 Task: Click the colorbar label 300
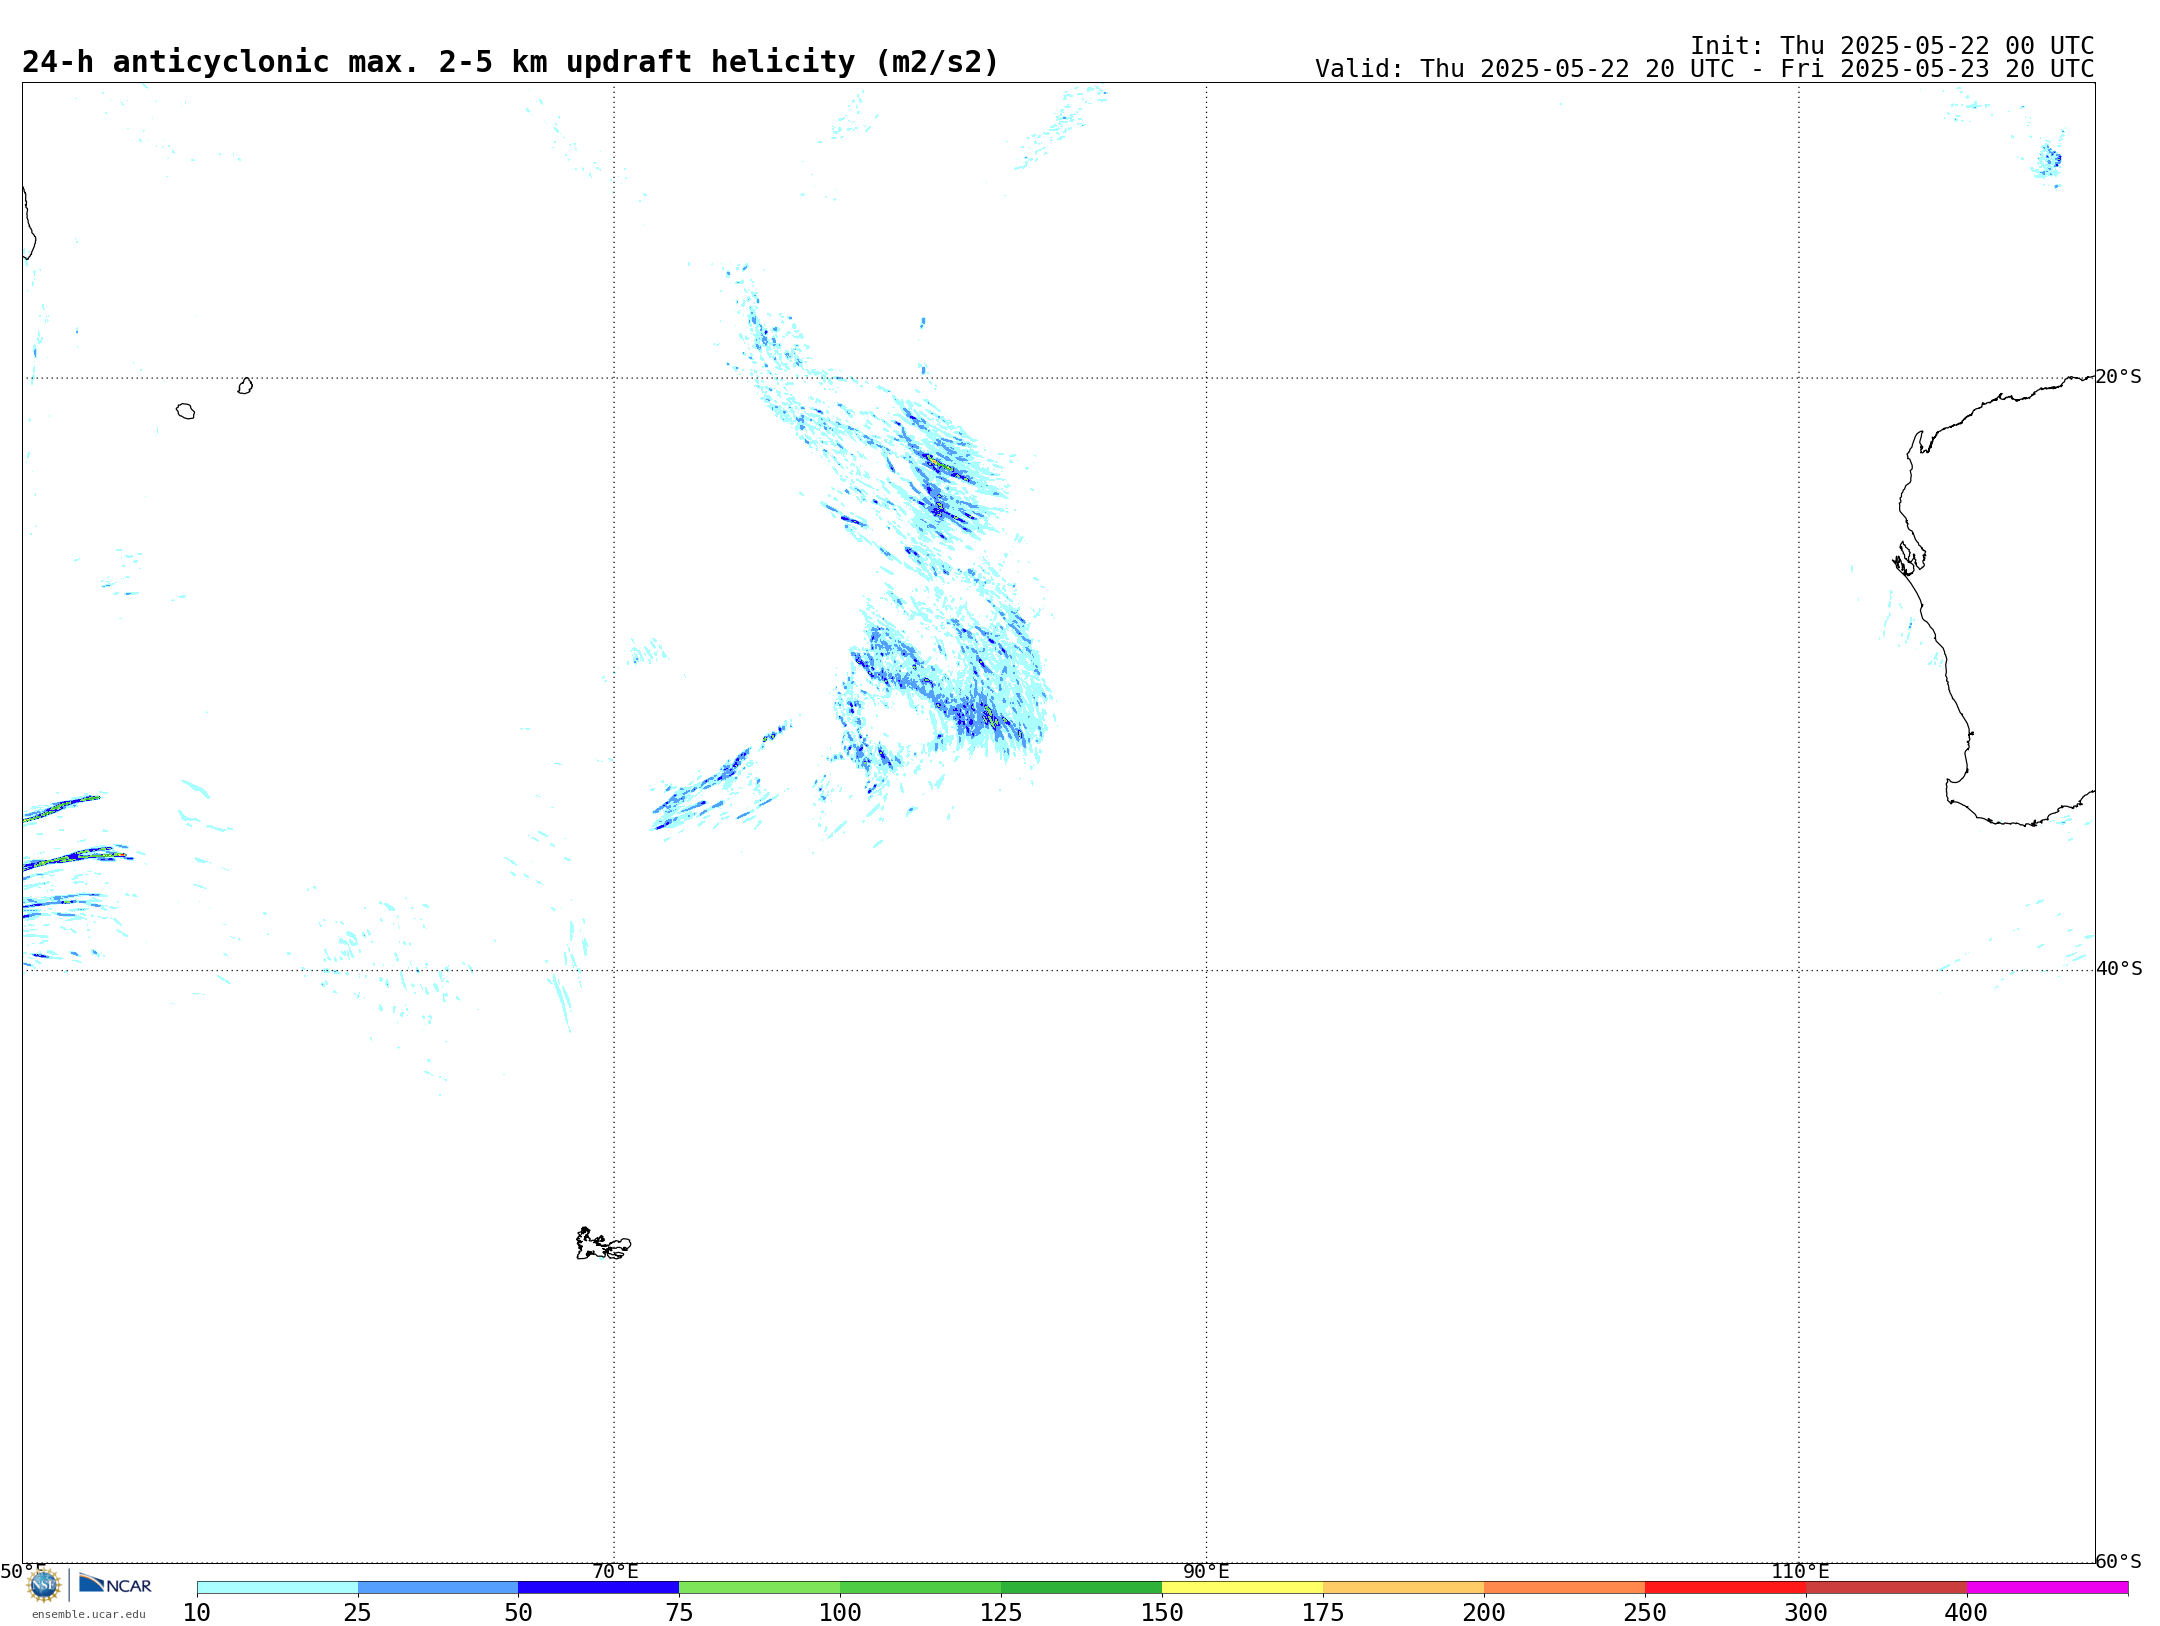tap(1806, 1613)
